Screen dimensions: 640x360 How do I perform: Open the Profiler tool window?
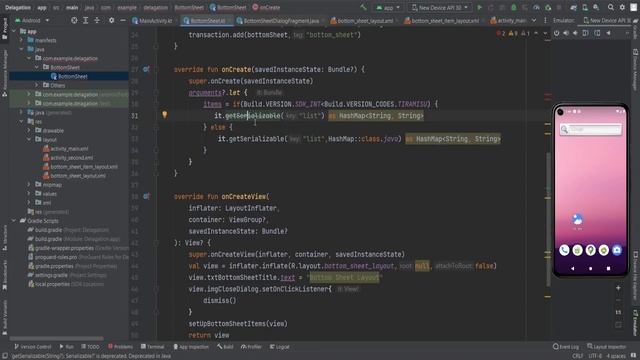(251, 347)
